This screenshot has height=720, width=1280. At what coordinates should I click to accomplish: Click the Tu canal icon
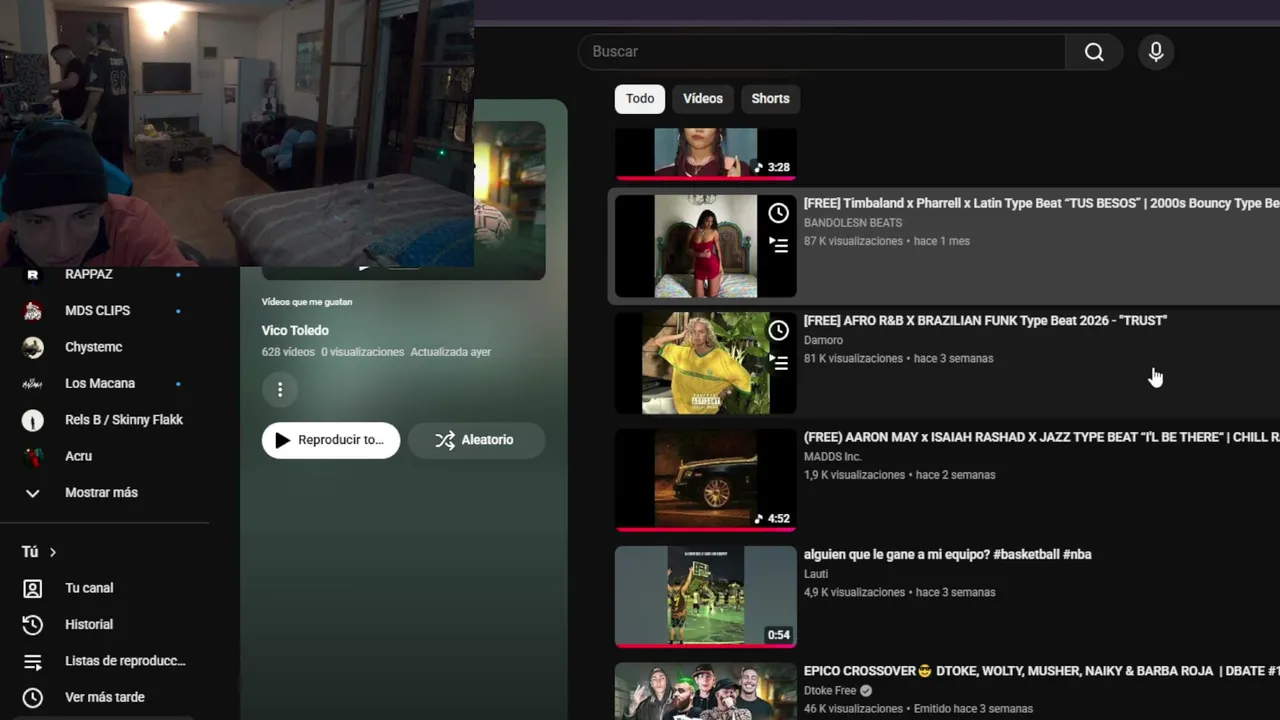tap(33, 589)
